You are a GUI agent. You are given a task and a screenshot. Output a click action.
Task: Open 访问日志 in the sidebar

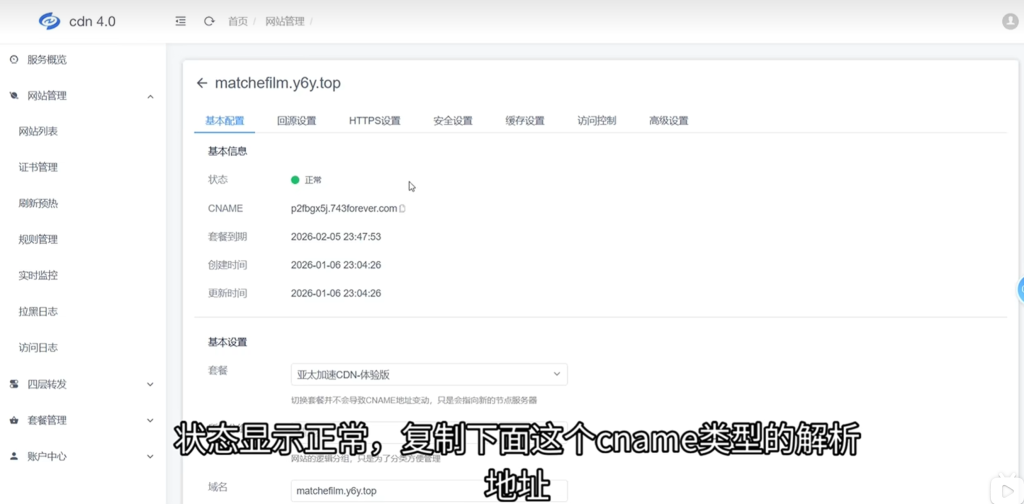[x=39, y=348]
